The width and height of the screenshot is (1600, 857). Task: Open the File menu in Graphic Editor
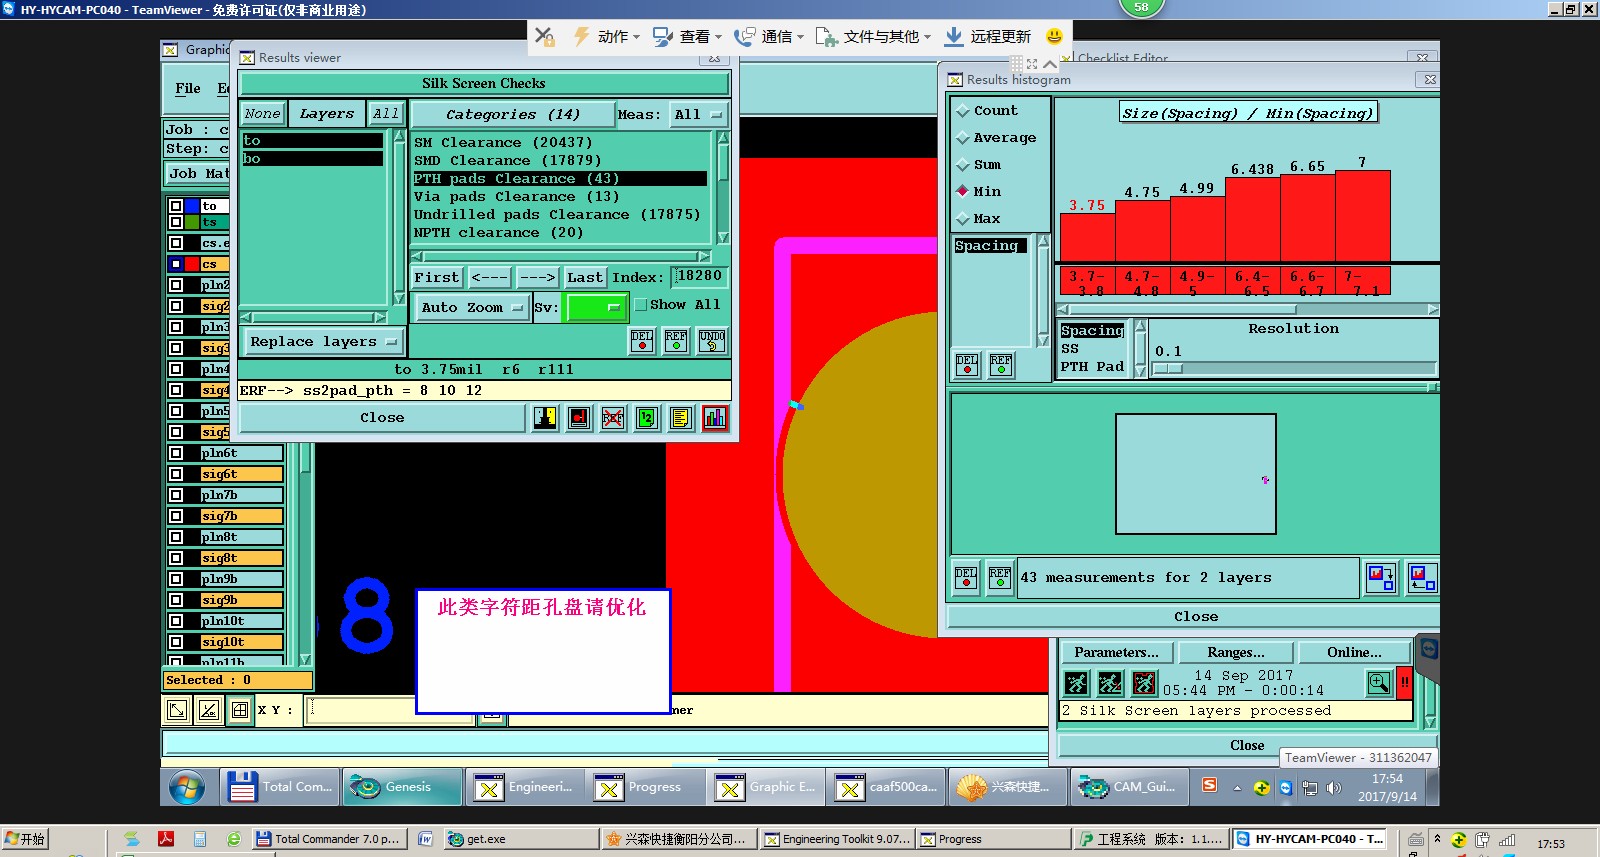coord(188,88)
